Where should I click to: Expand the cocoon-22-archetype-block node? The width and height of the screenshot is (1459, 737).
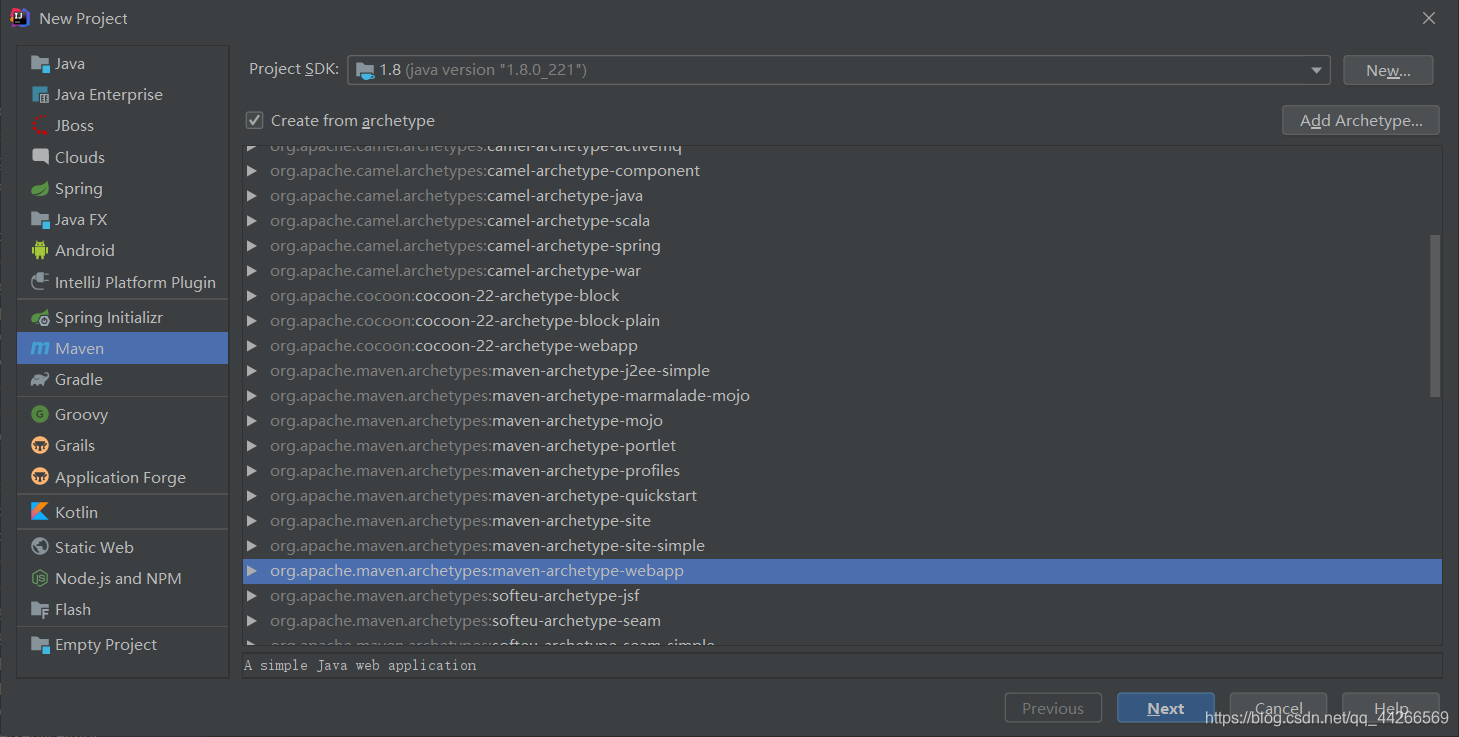point(252,296)
